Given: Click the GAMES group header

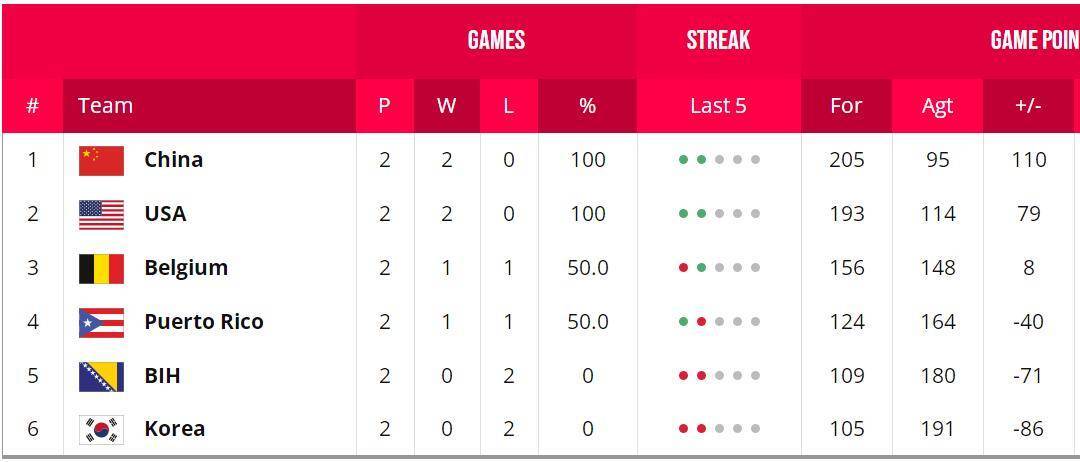Looking at the screenshot, I should pos(496,40).
